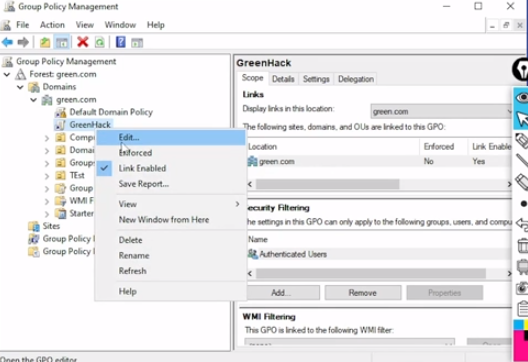Choose Save Report... from context menu
The width and height of the screenshot is (528, 362).
tap(171, 184)
